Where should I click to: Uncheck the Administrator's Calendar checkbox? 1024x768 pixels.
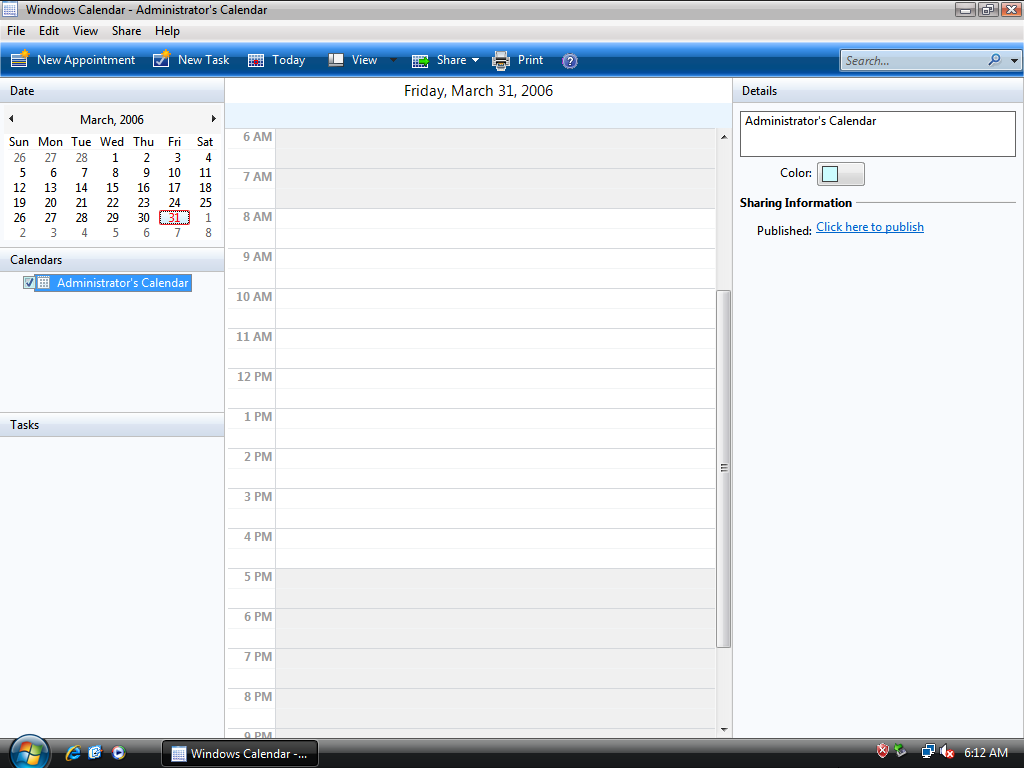click(29, 283)
